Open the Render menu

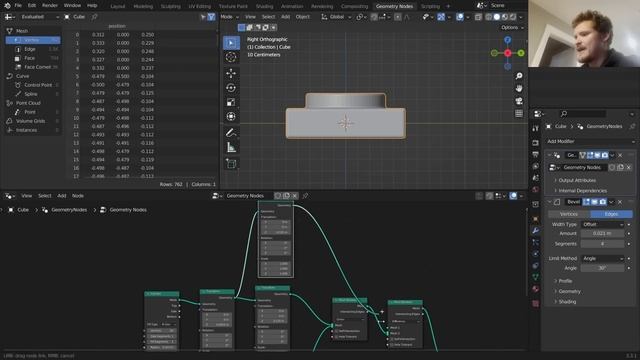pos(50,6)
